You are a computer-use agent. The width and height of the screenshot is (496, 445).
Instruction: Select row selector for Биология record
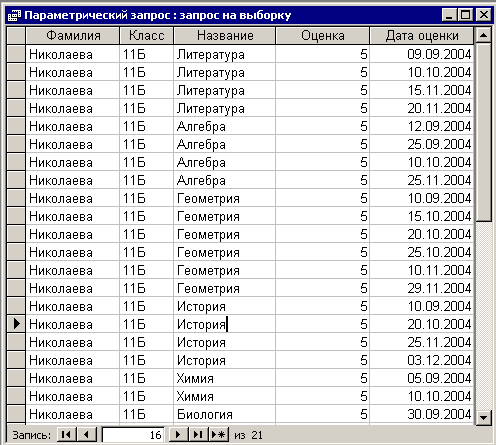click(16, 414)
